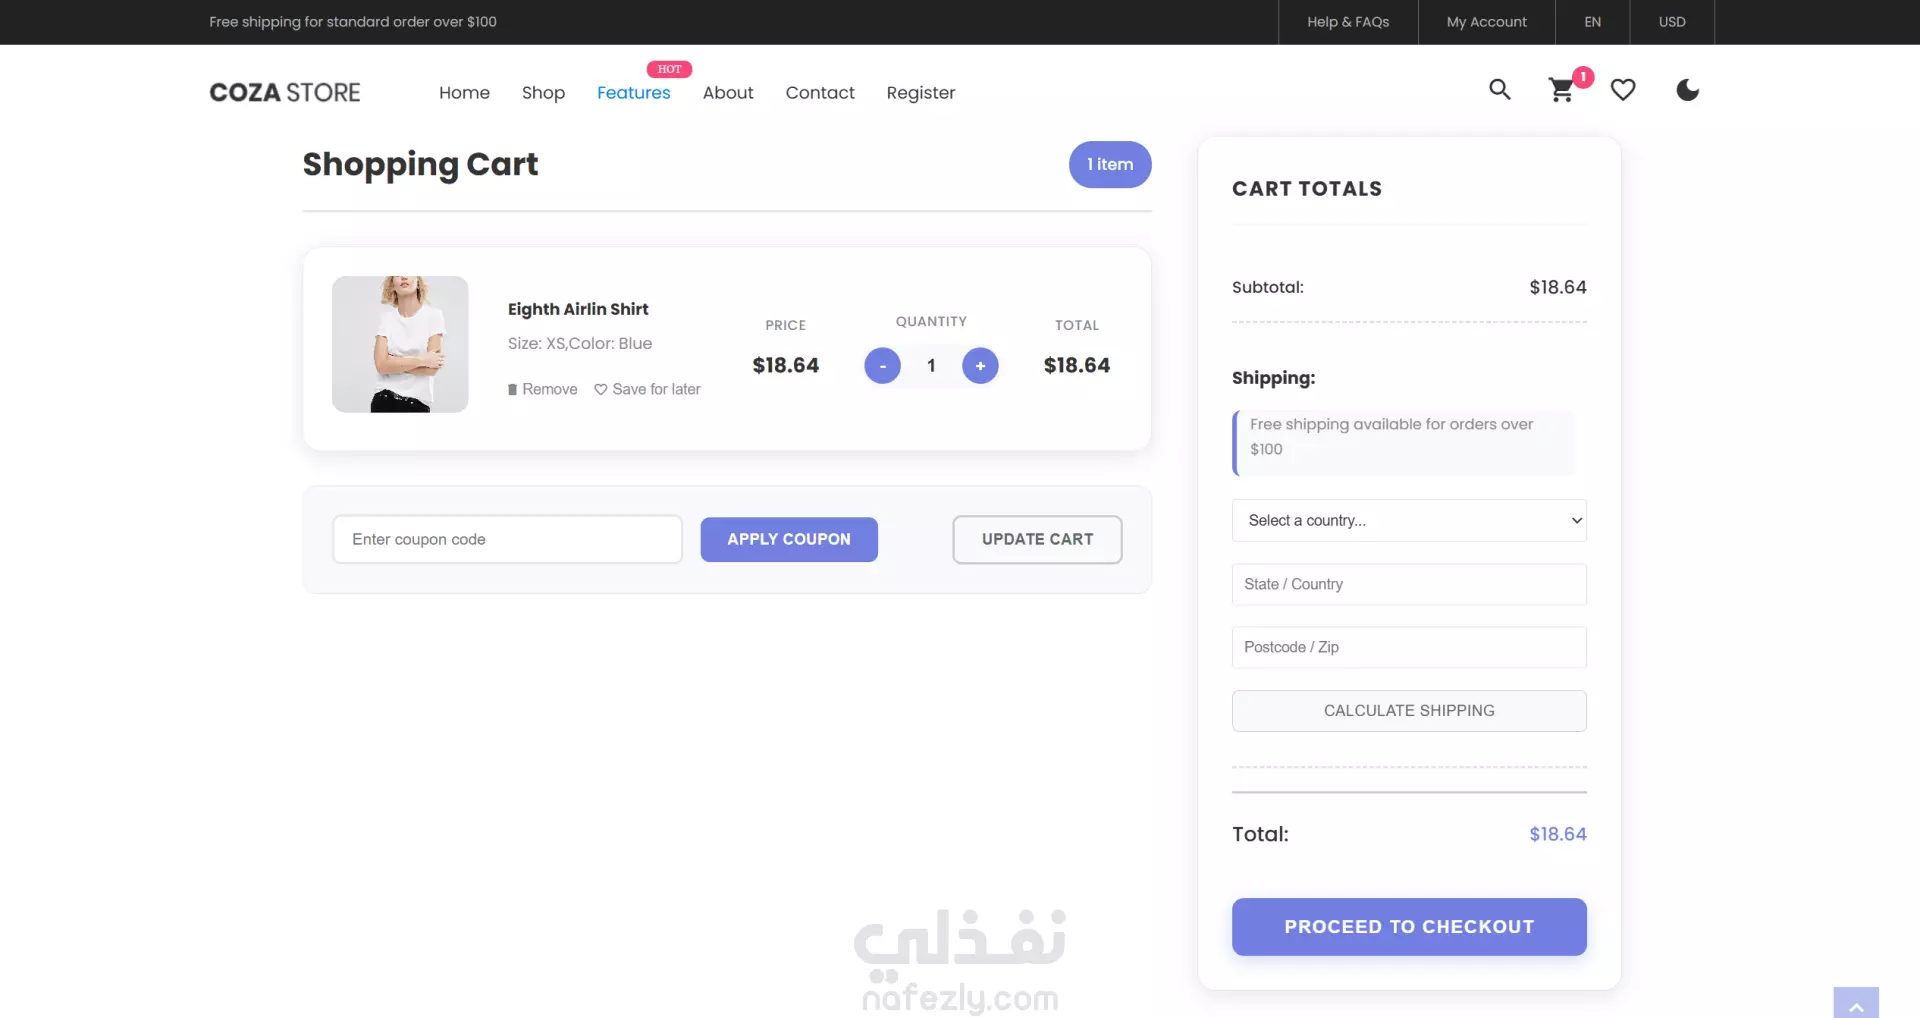1920x1018 pixels.
Task: Click the Apply Coupon button
Action: [789, 539]
